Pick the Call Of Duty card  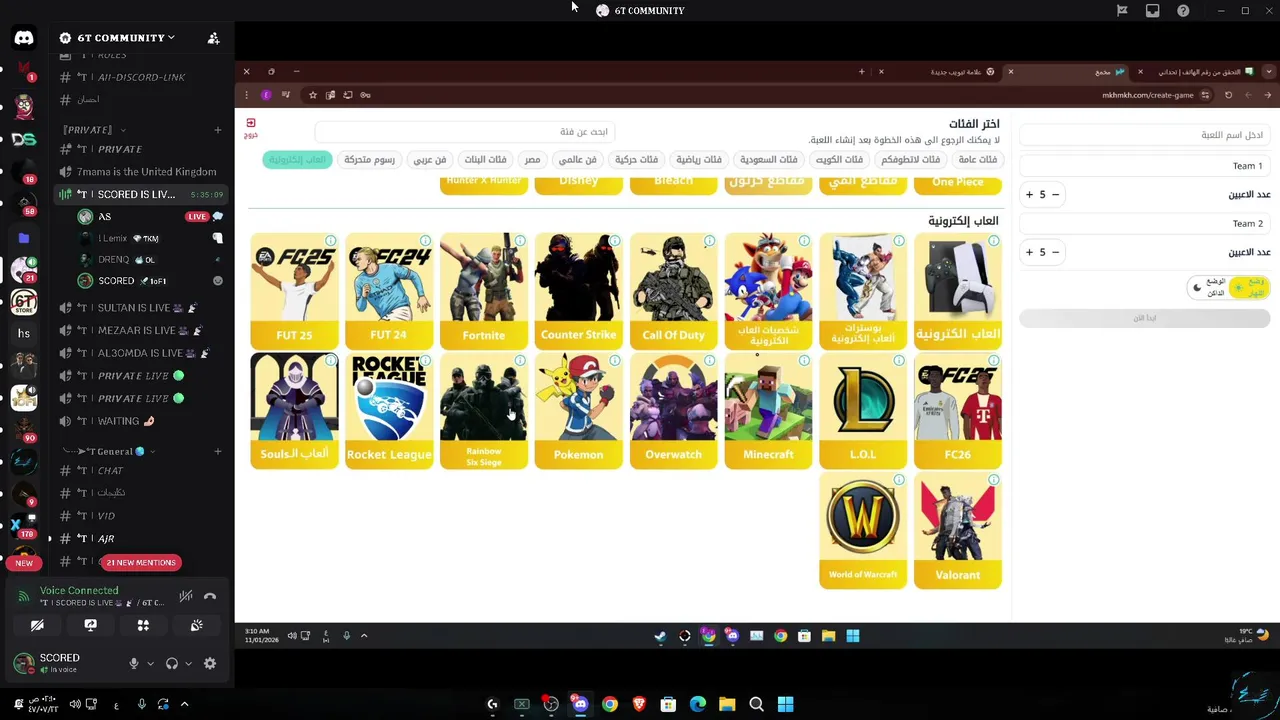pos(673,291)
